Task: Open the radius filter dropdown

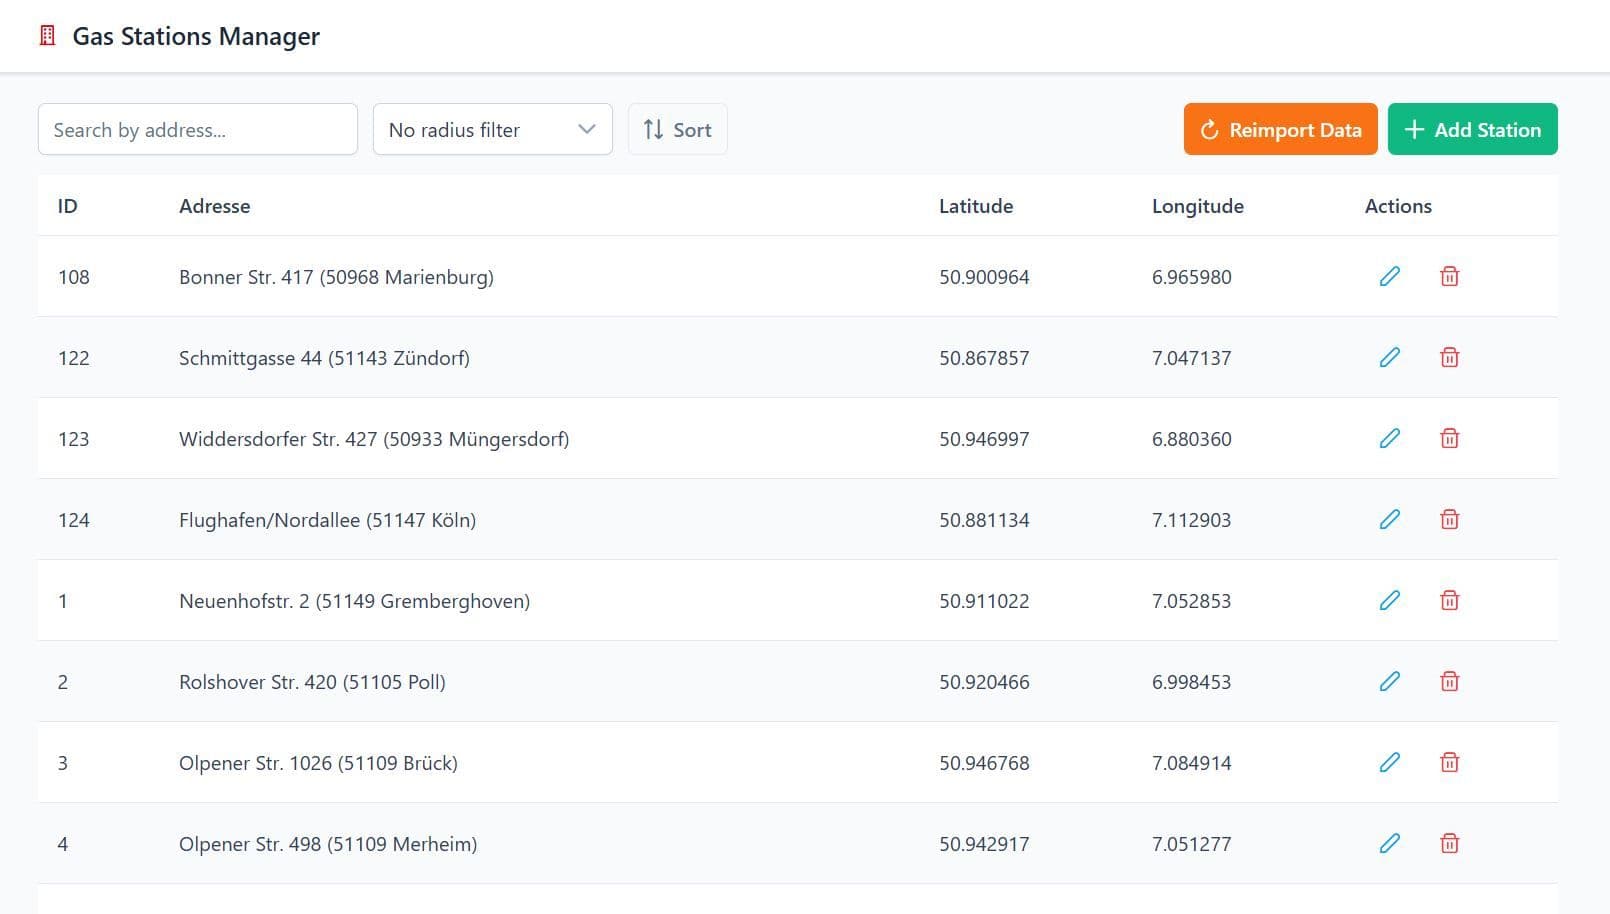Action: point(492,129)
